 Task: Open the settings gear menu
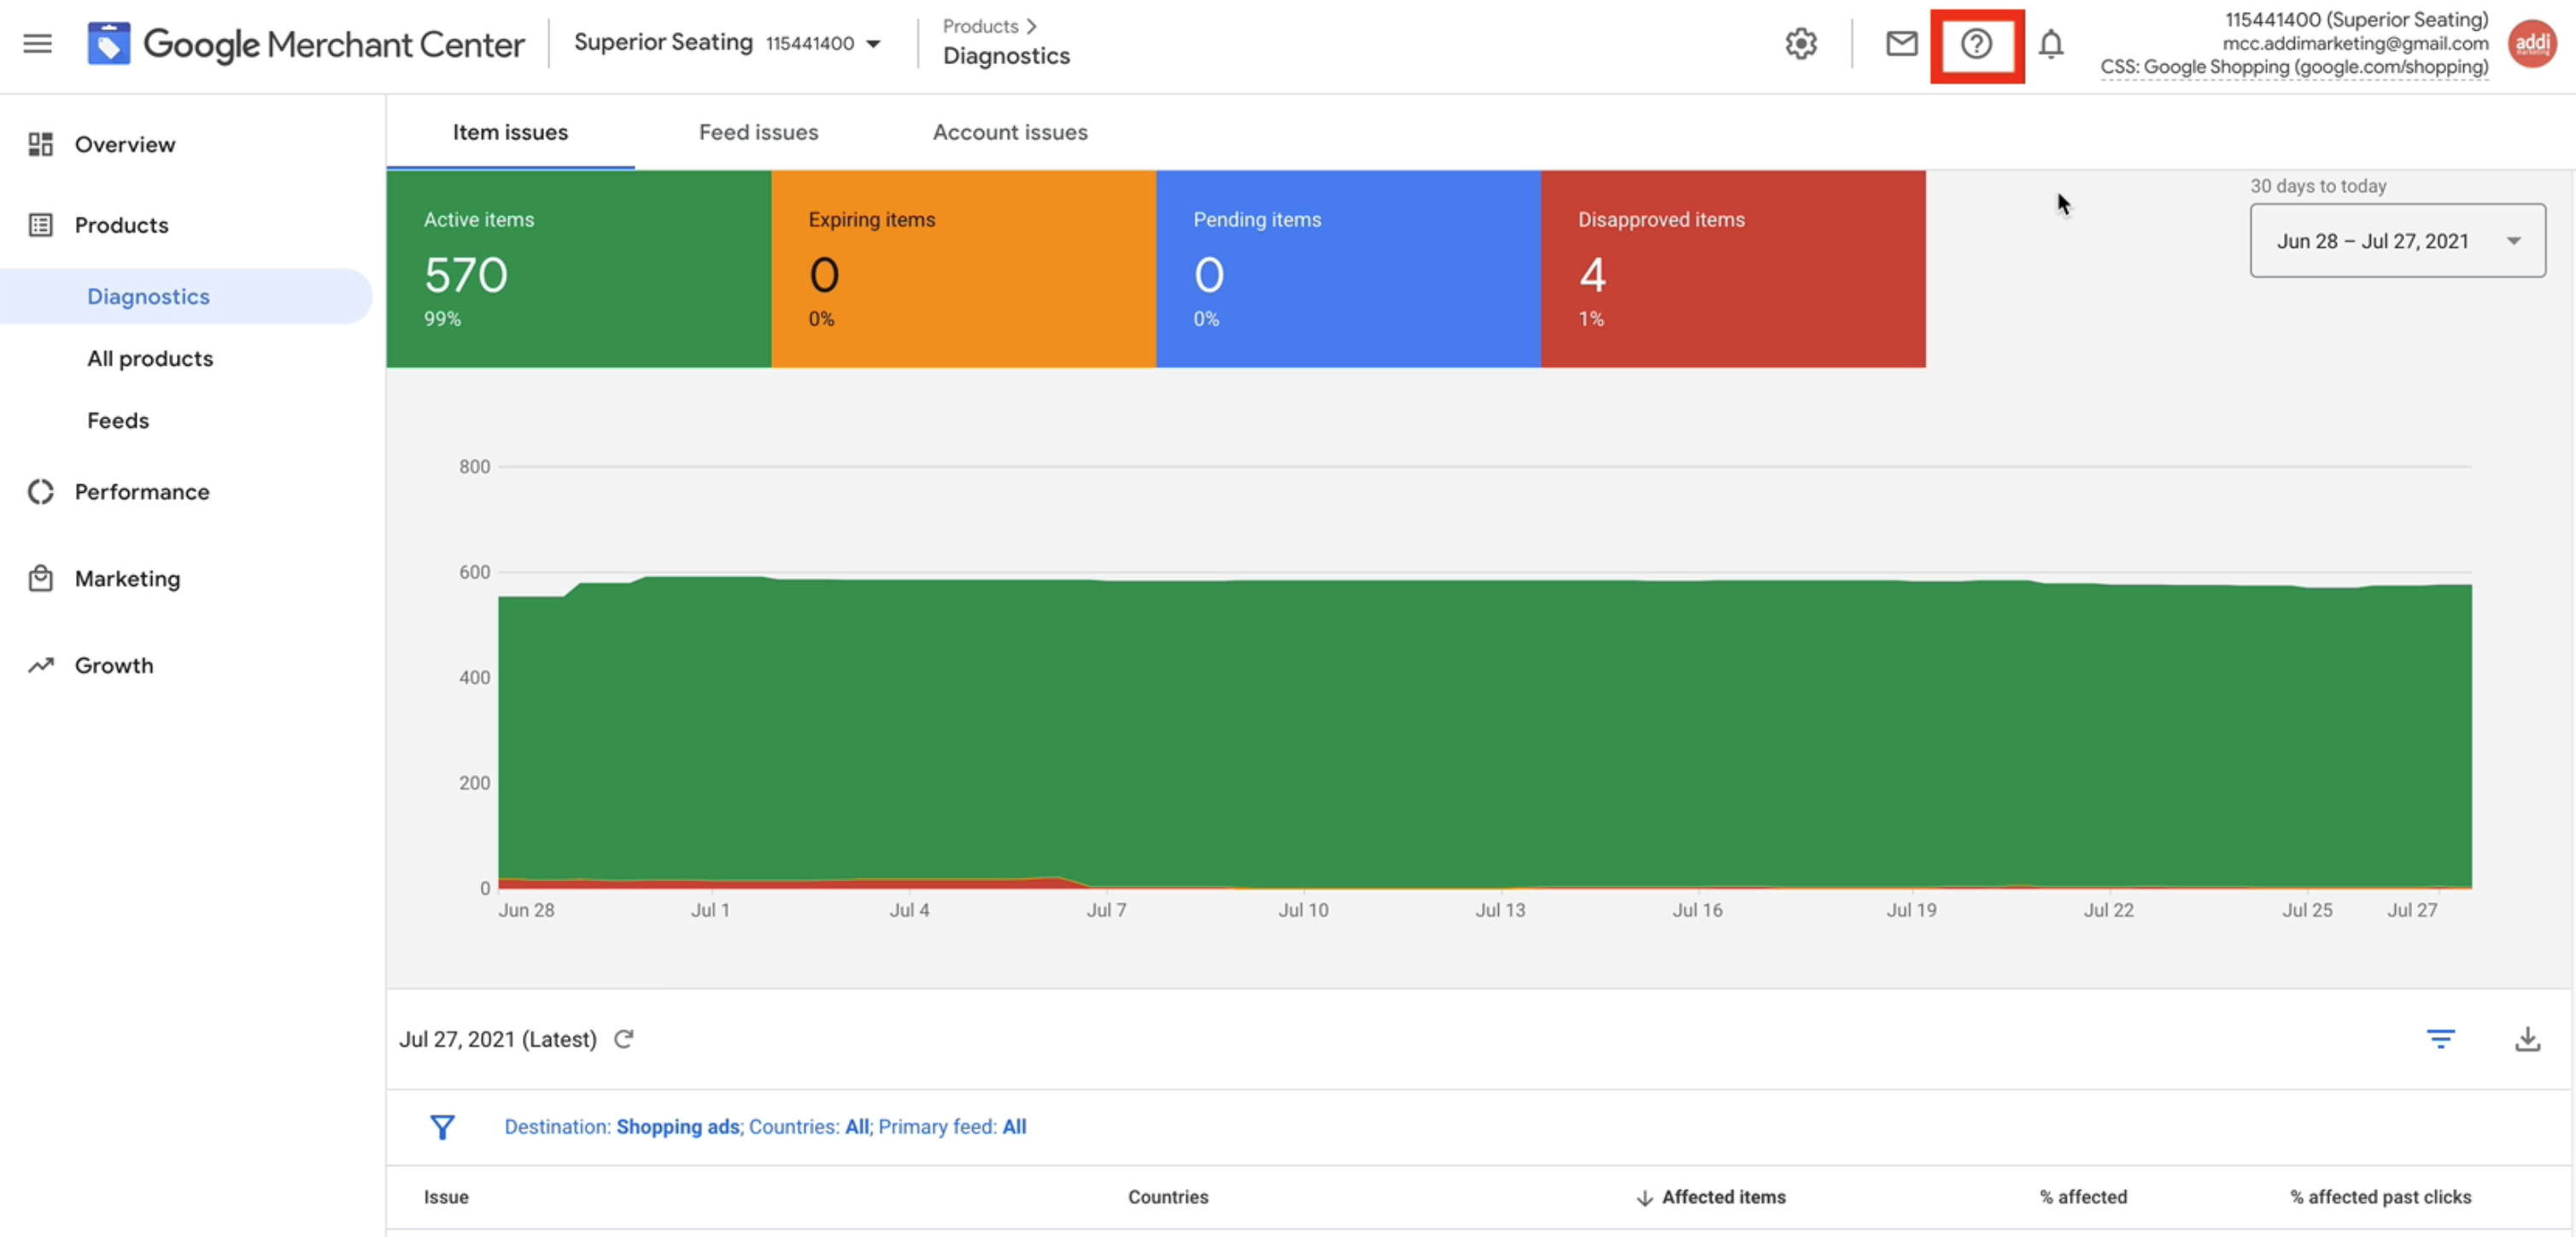click(1801, 43)
